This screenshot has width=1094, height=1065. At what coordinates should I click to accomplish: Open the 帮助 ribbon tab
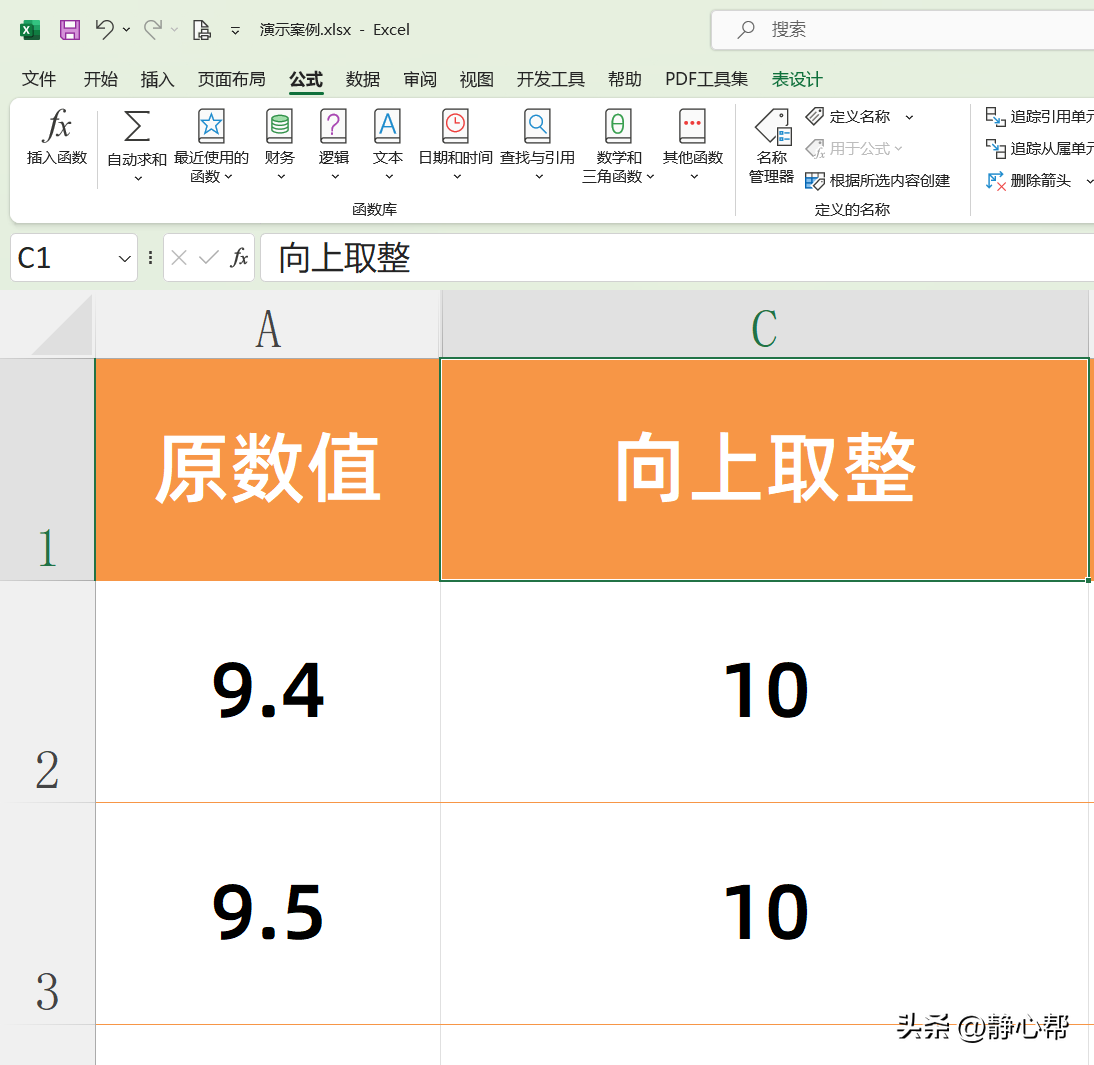(x=624, y=79)
